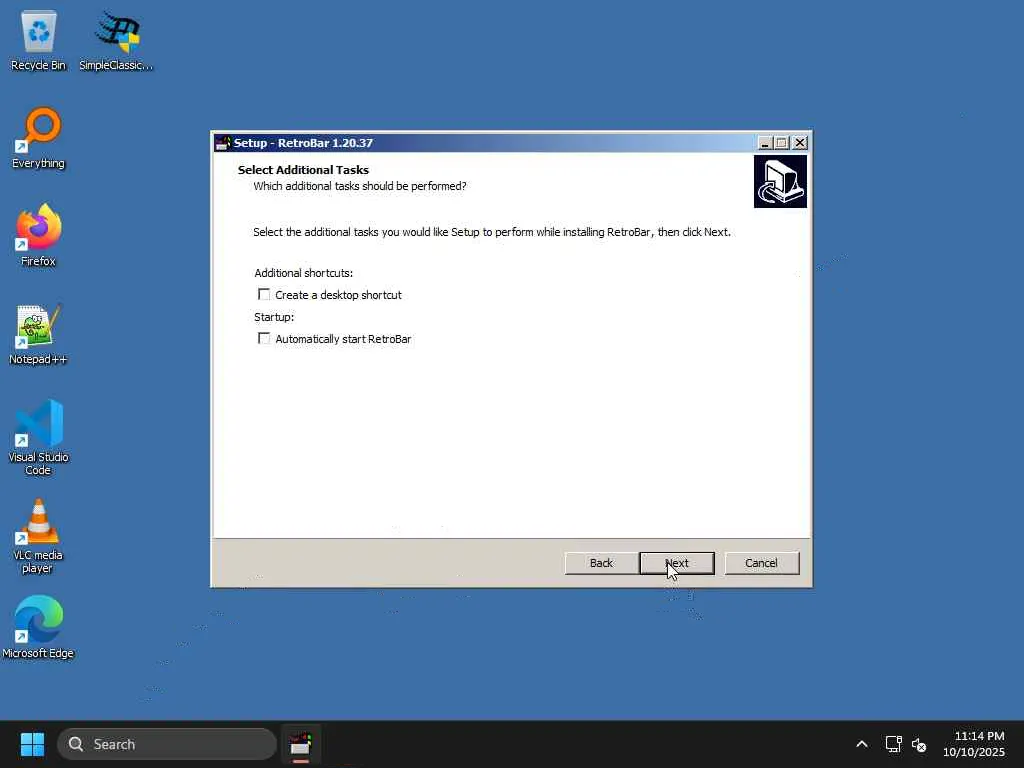Click the RetroBar setup icon in title bar

pyautogui.click(x=223, y=143)
